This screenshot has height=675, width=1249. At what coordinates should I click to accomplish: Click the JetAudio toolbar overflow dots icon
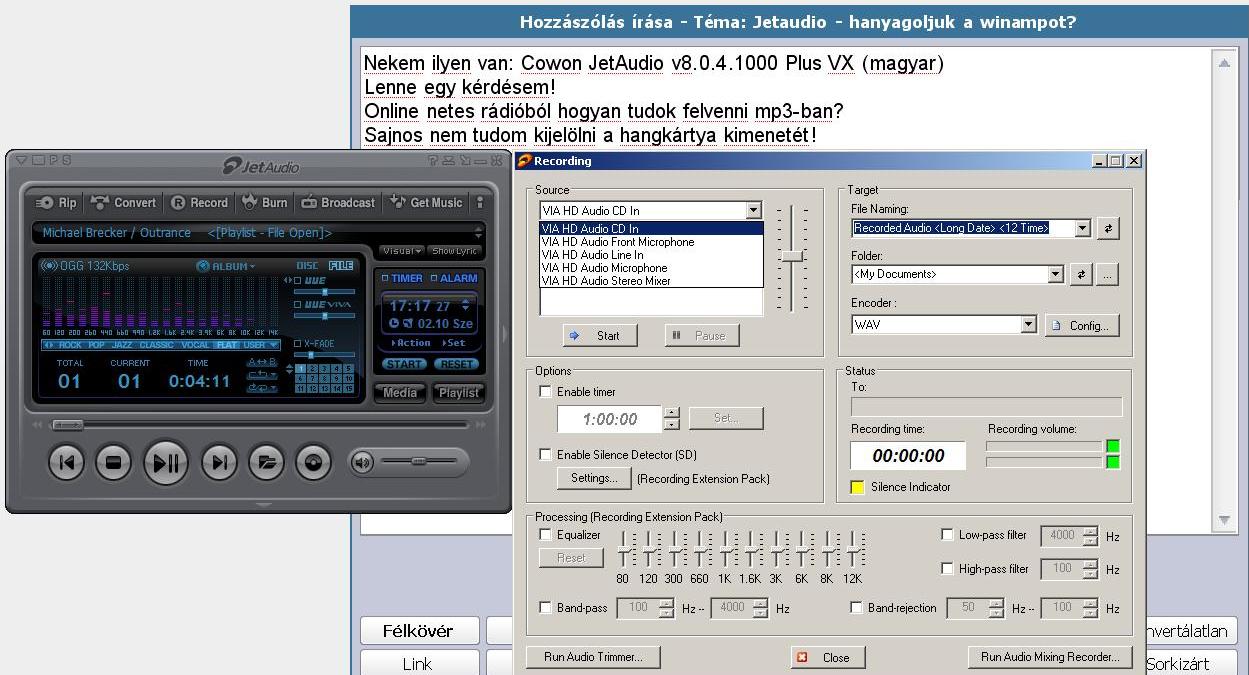point(480,202)
